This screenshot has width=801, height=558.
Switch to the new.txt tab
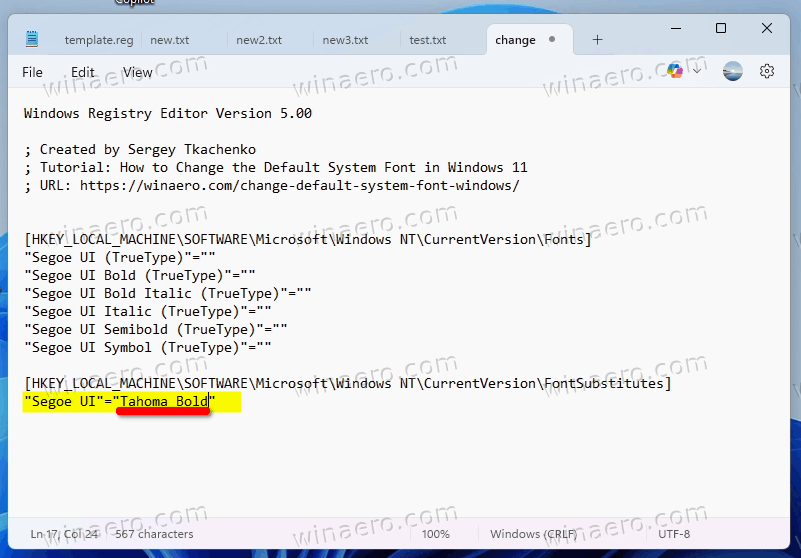point(170,40)
